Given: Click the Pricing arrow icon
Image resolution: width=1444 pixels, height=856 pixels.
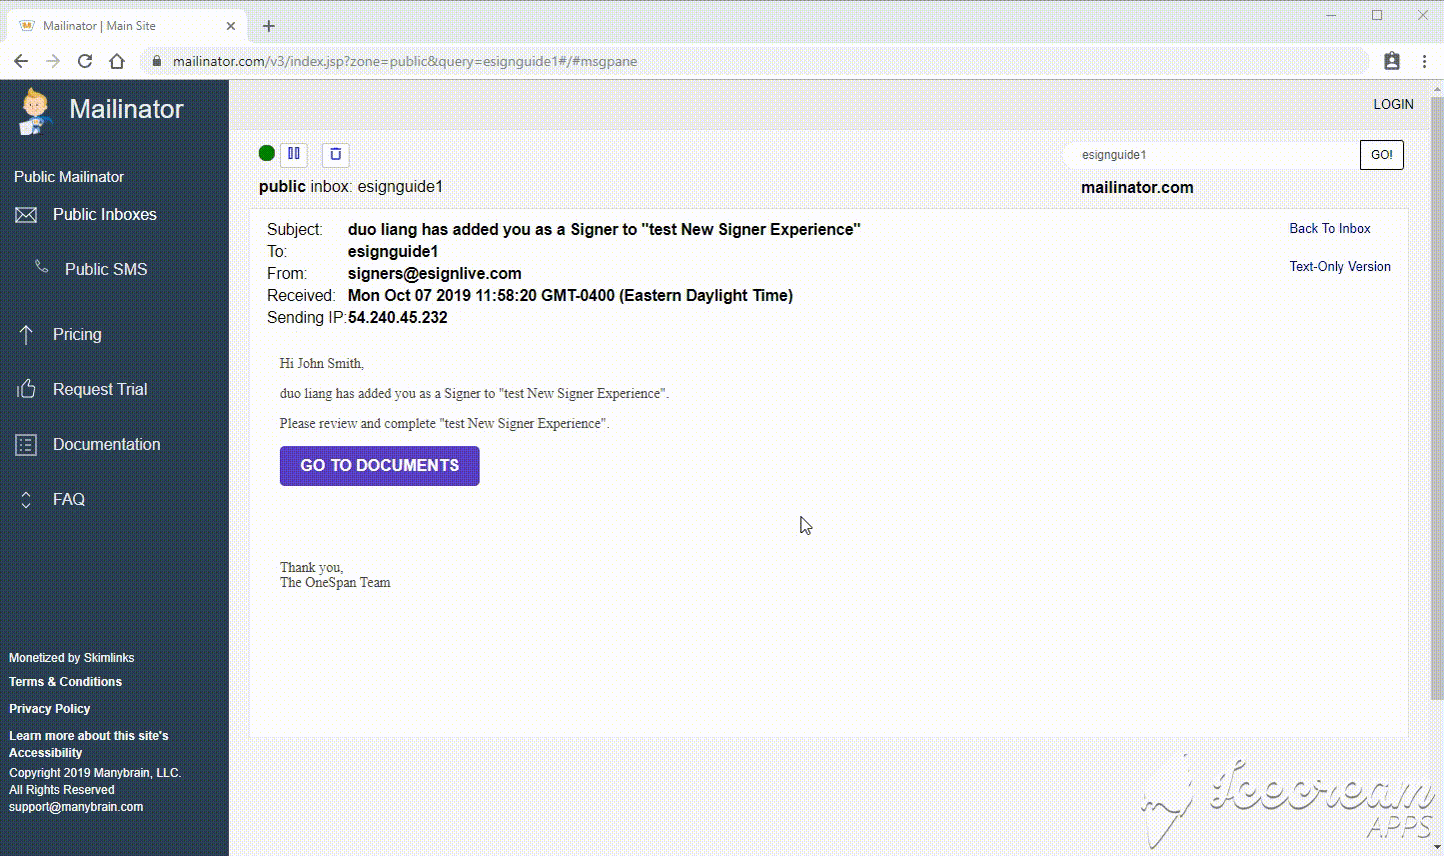Looking at the screenshot, I should tap(26, 334).
